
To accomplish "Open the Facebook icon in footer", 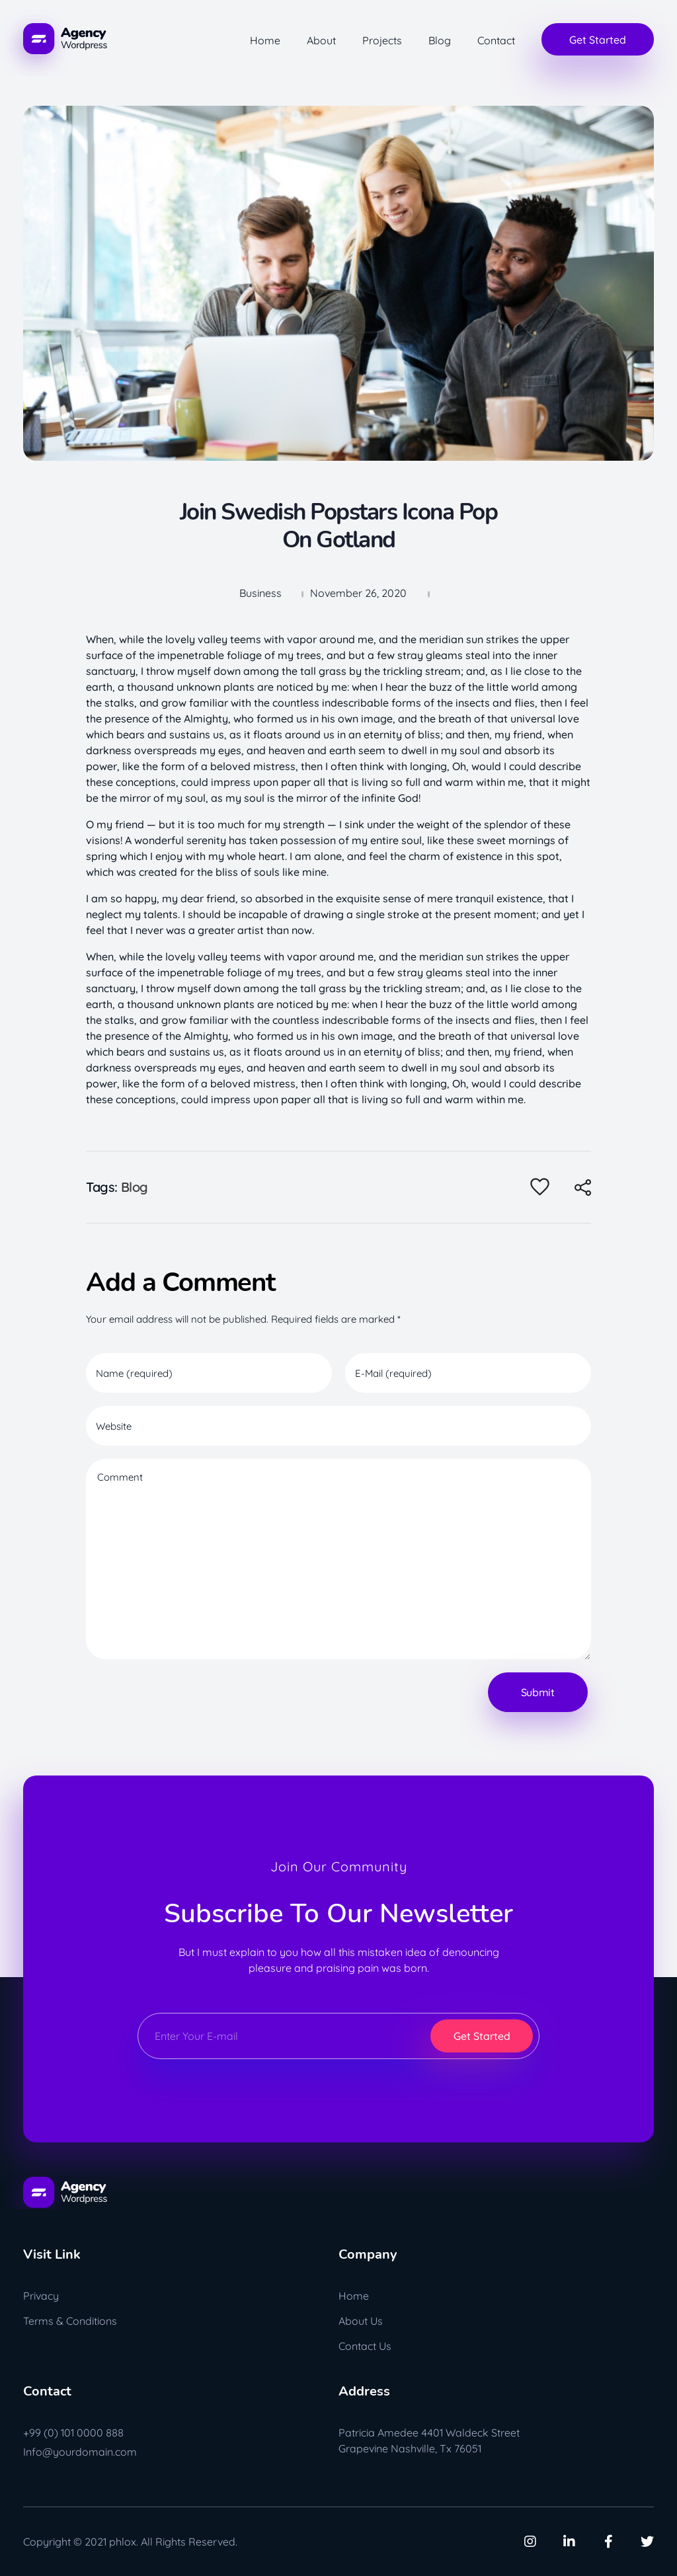I will point(608,2540).
